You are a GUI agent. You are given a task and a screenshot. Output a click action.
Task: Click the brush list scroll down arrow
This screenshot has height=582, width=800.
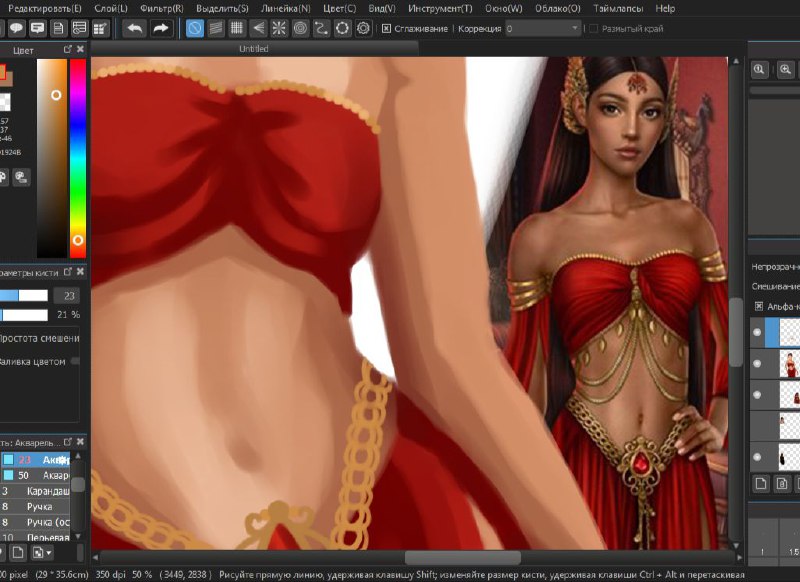point(78,537)
